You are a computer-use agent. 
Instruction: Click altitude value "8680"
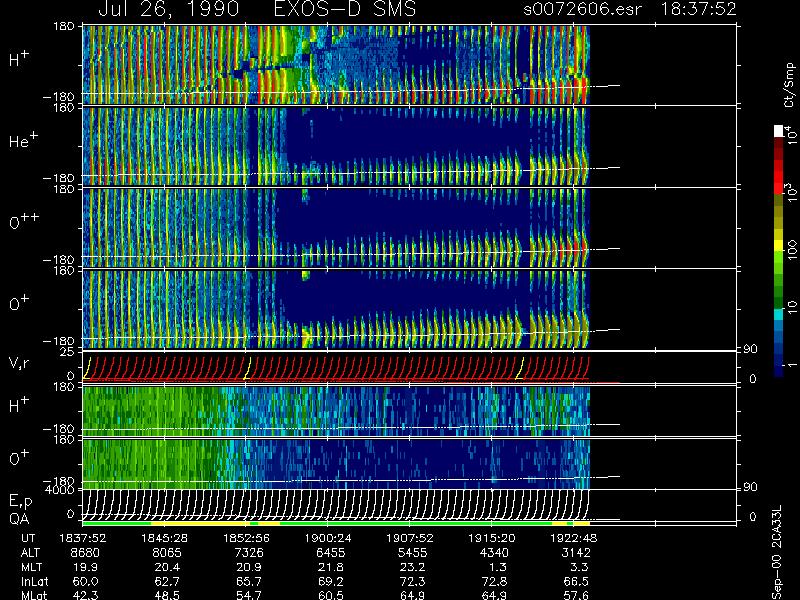pos(85,553)
